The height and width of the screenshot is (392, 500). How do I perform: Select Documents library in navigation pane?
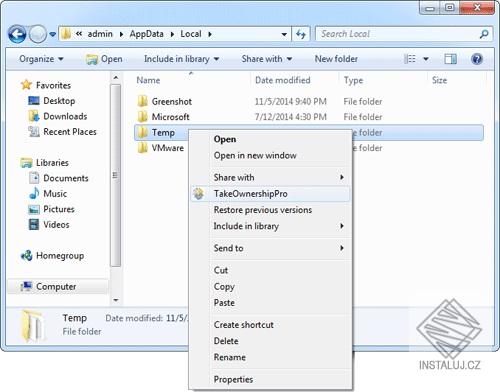point(59,178)
